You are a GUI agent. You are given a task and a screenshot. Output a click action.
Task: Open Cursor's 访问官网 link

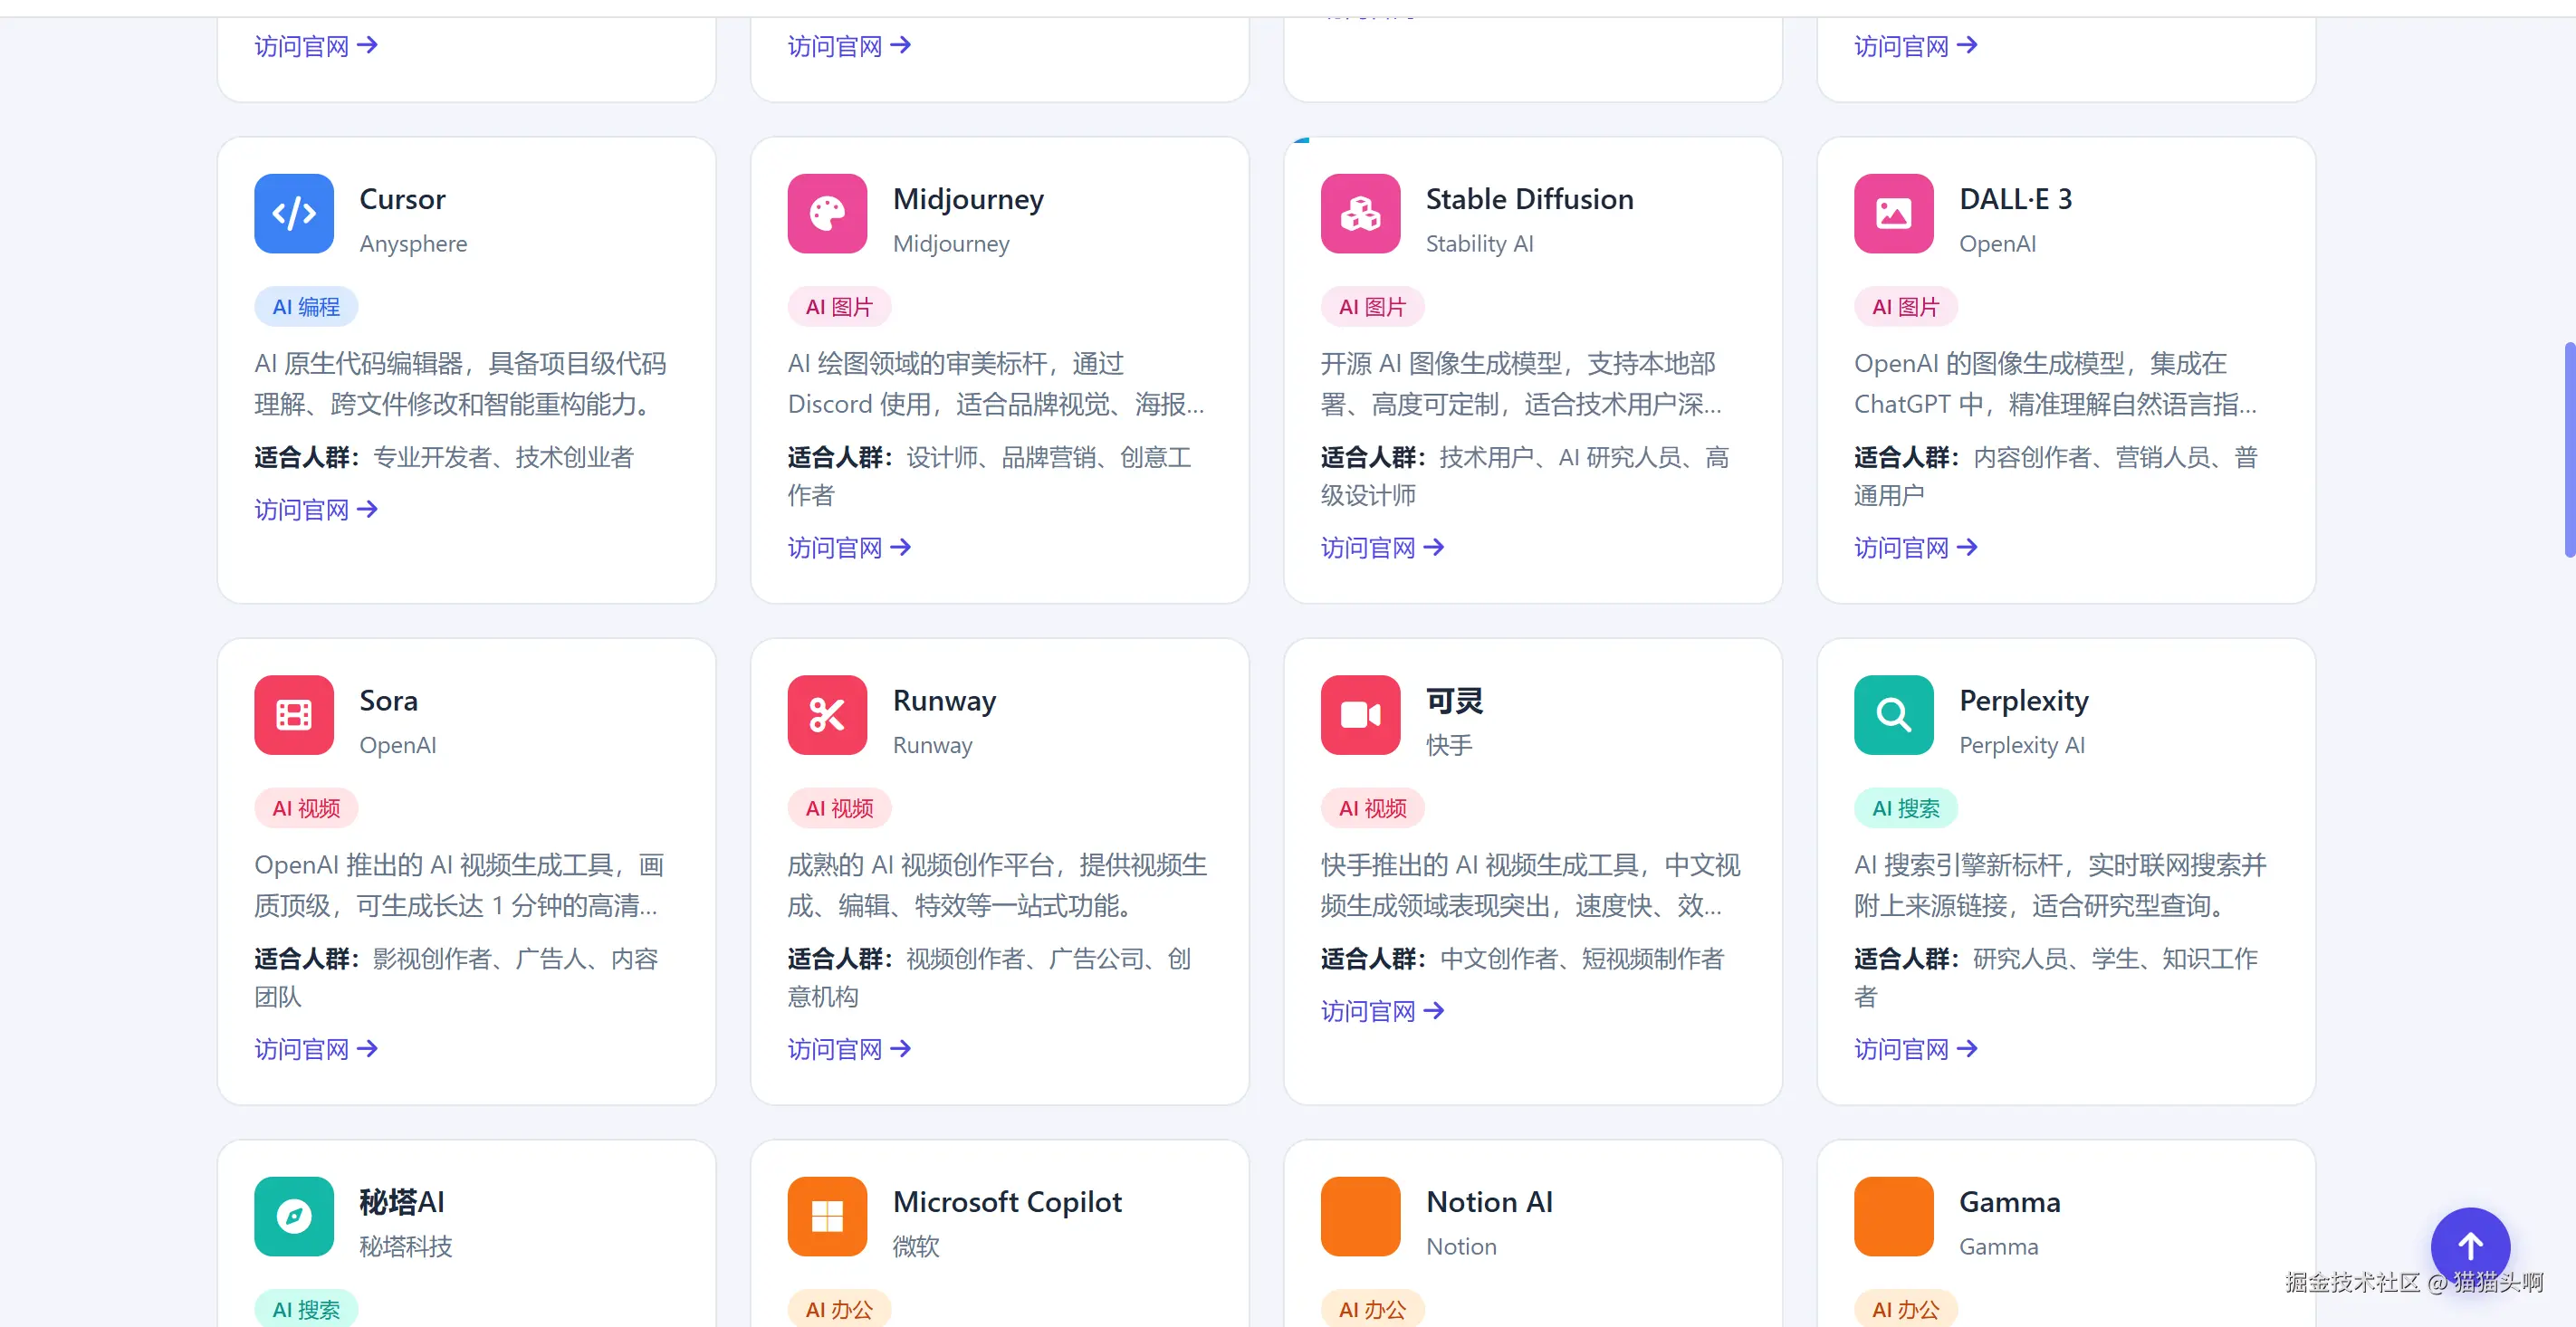pyautogui.click(x=316, y=510)
